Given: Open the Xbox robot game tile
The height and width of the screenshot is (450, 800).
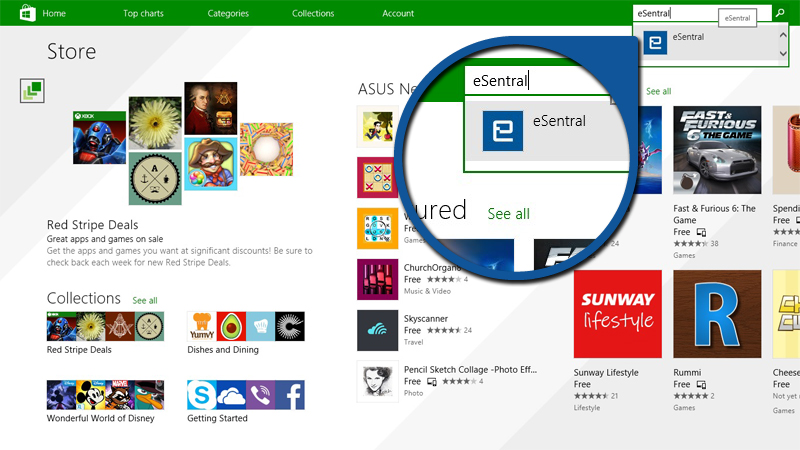Looking at the screenshot, I should point(99,138).
